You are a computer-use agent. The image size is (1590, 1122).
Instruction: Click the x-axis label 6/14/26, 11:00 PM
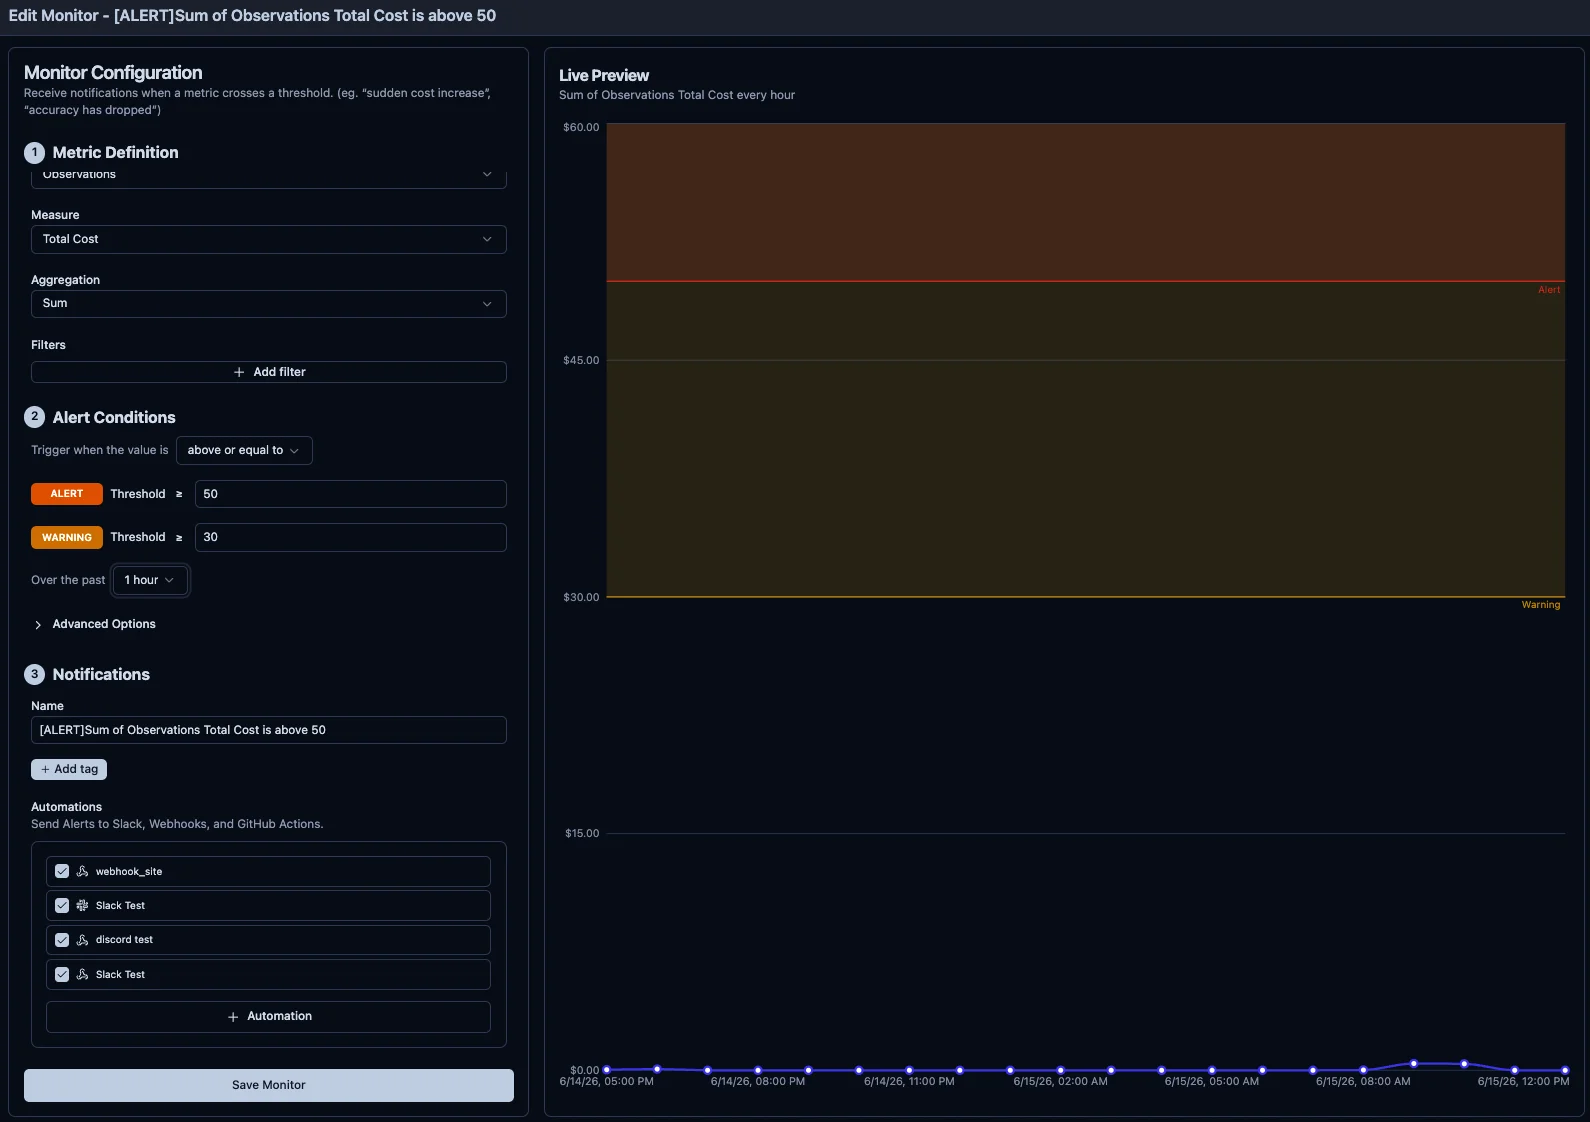(909, 1081)
